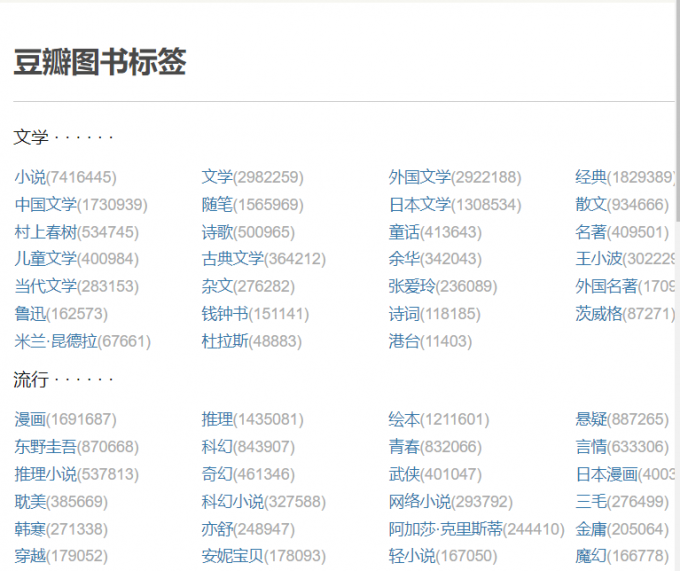Go to the 钱钟书 tag
The width and height of the screenshot is (680, 571).
(x=225, y=313)
